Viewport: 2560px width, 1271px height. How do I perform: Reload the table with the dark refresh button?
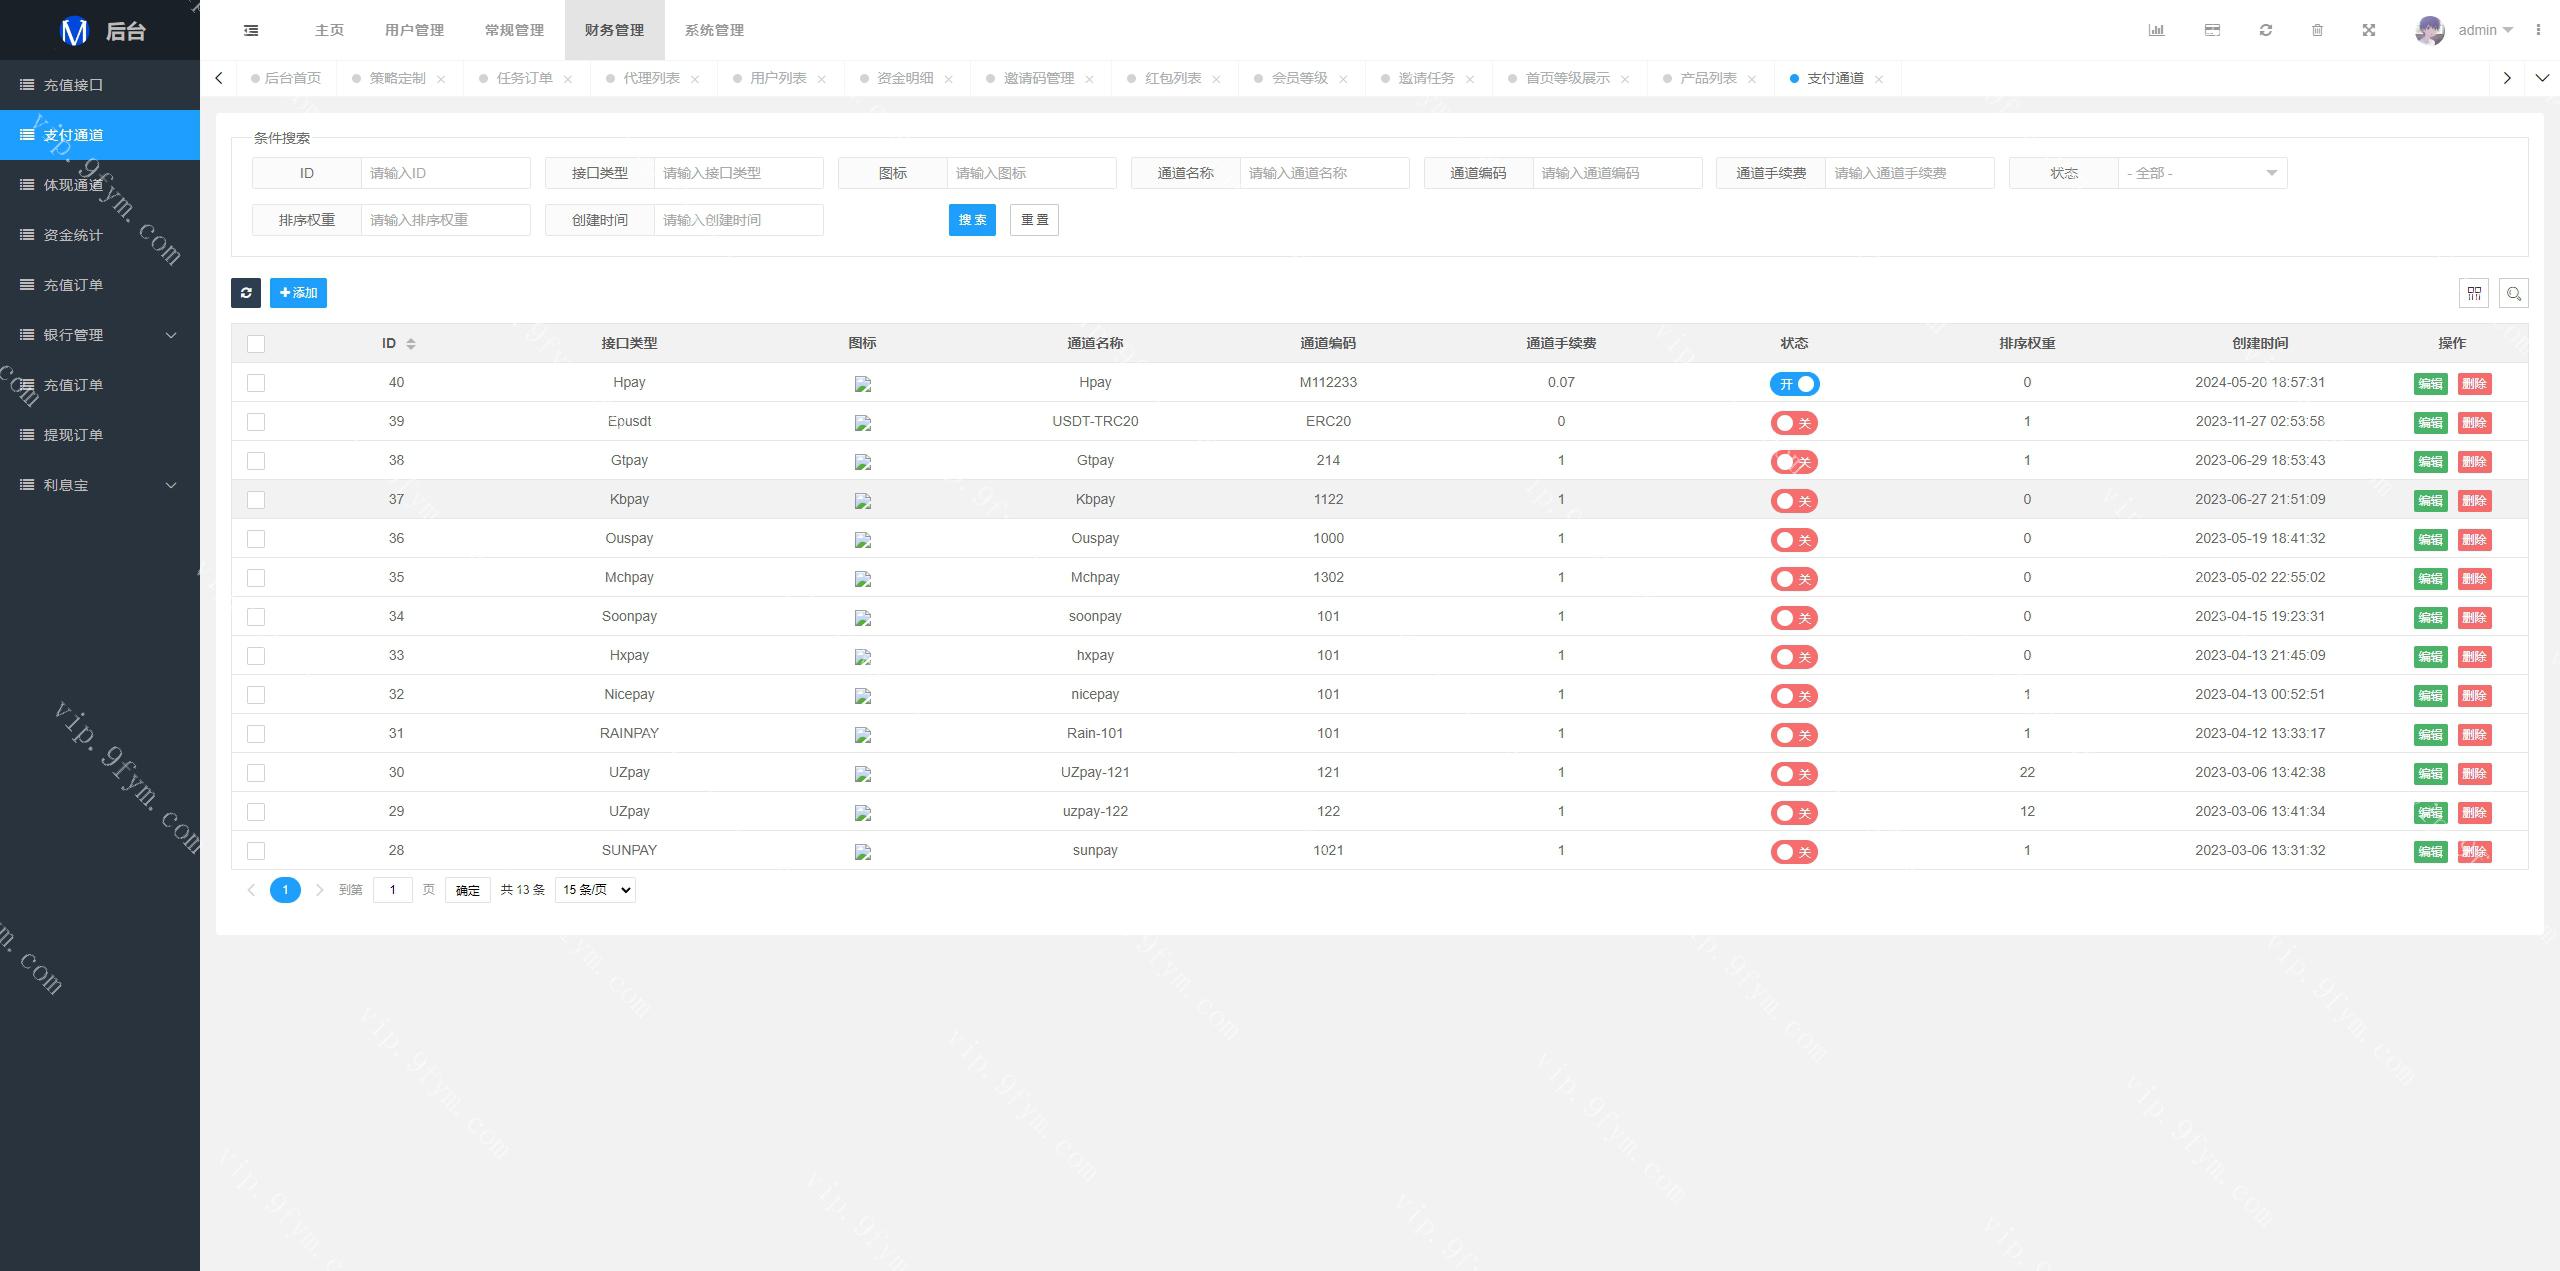point(246,293)
